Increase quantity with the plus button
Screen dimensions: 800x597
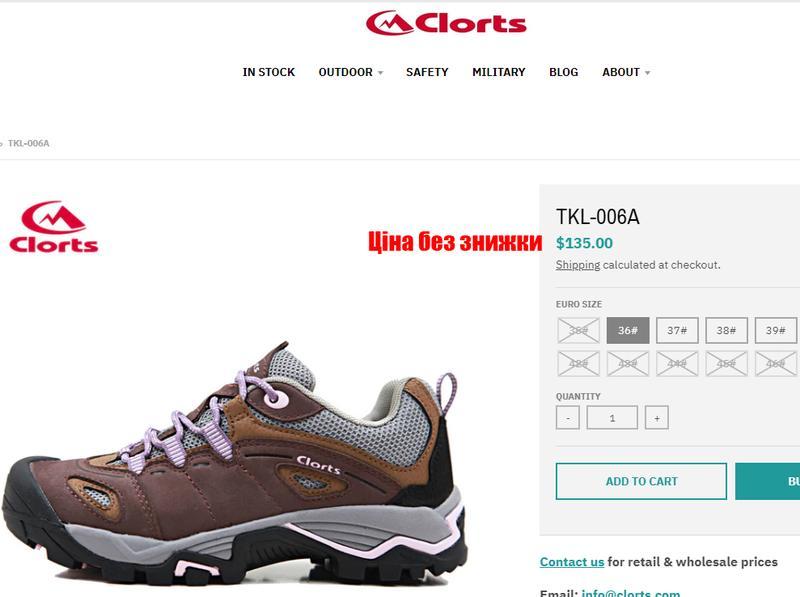[657, 417]
